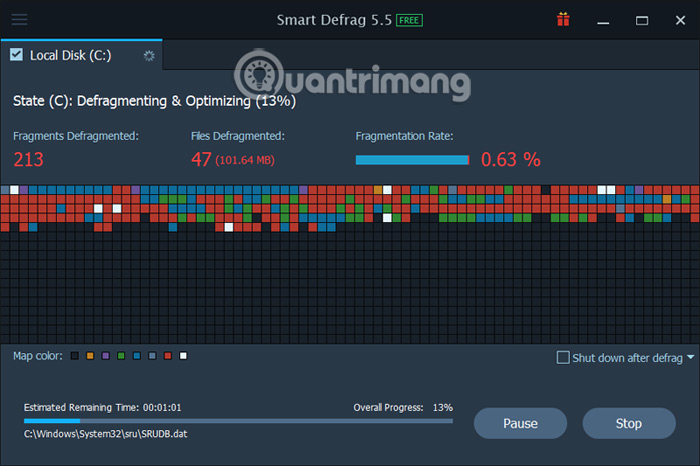Uncheck the Local Disk (C:) checkbox
Image resolution: width=700 pixels, height=466 pixels.
(17, 54)
